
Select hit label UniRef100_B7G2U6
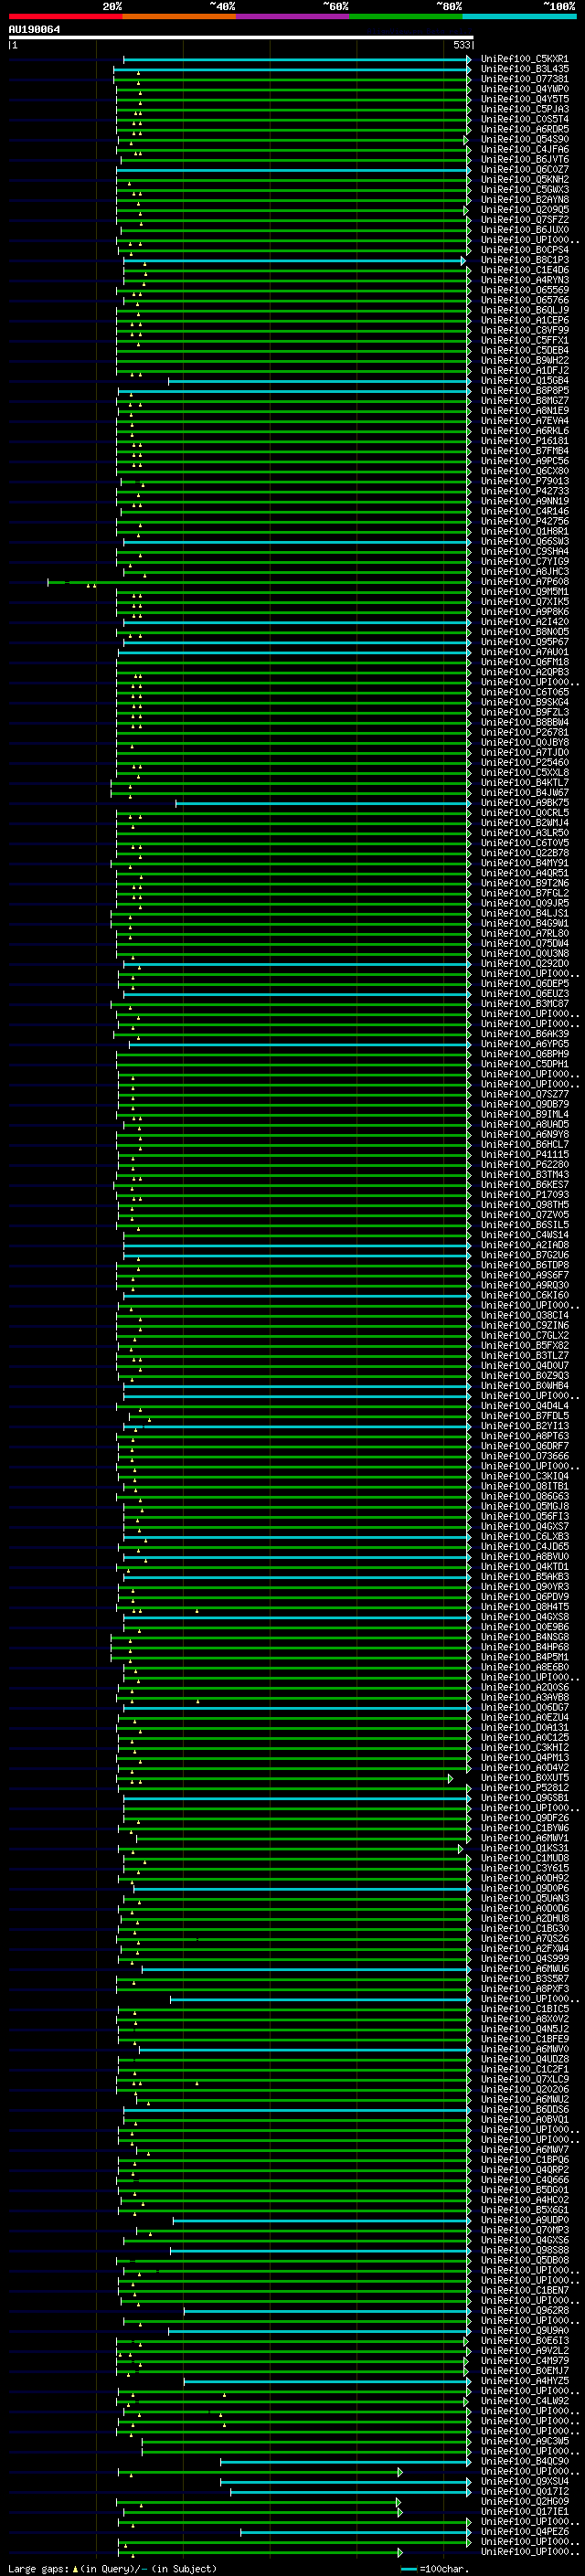[525, 1256]
